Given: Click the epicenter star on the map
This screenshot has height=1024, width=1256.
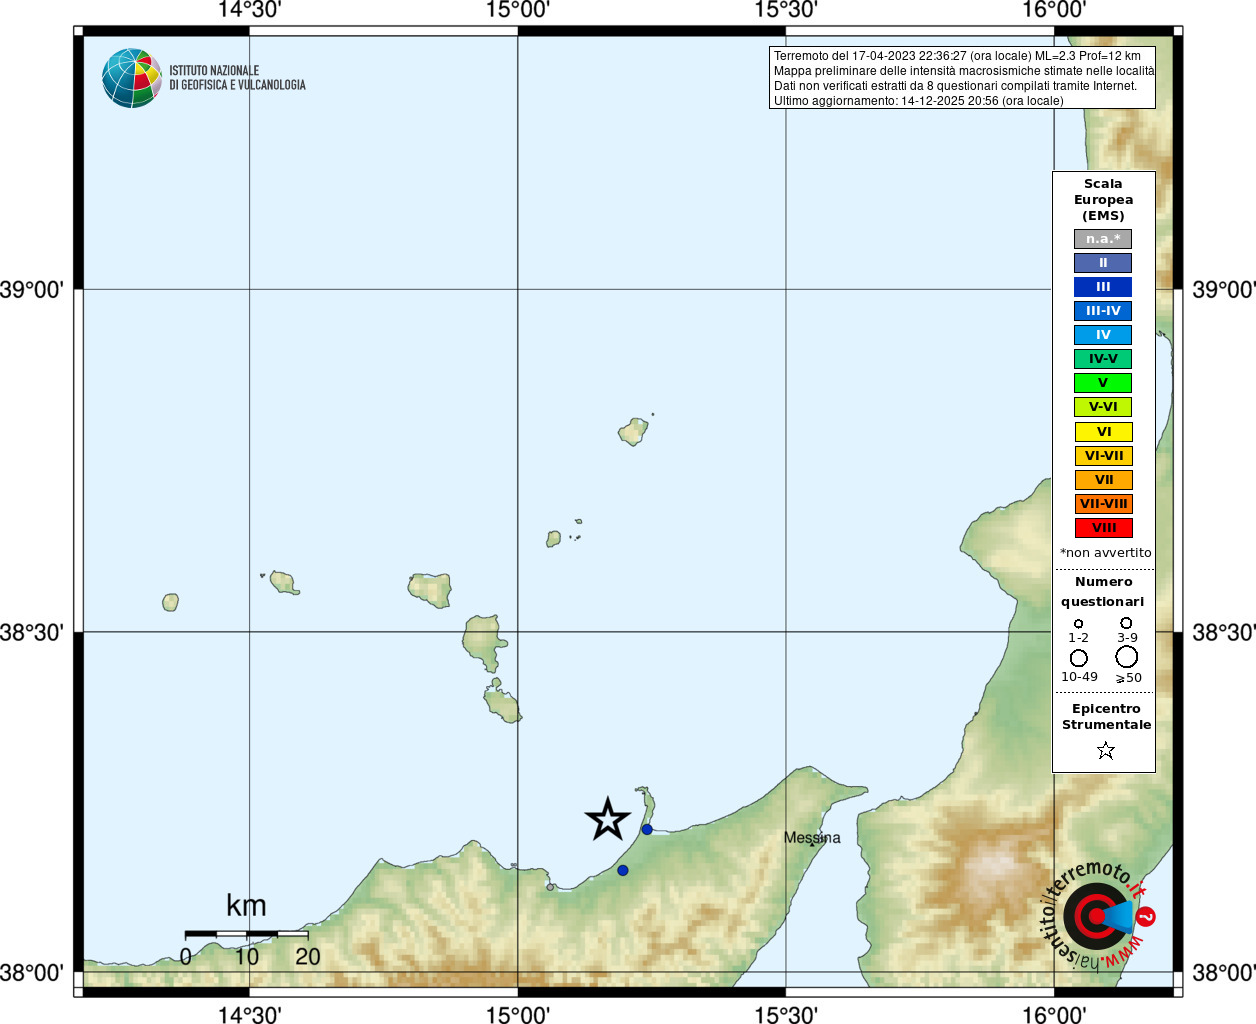Looking at the screenshot, I should click(607, 820).
